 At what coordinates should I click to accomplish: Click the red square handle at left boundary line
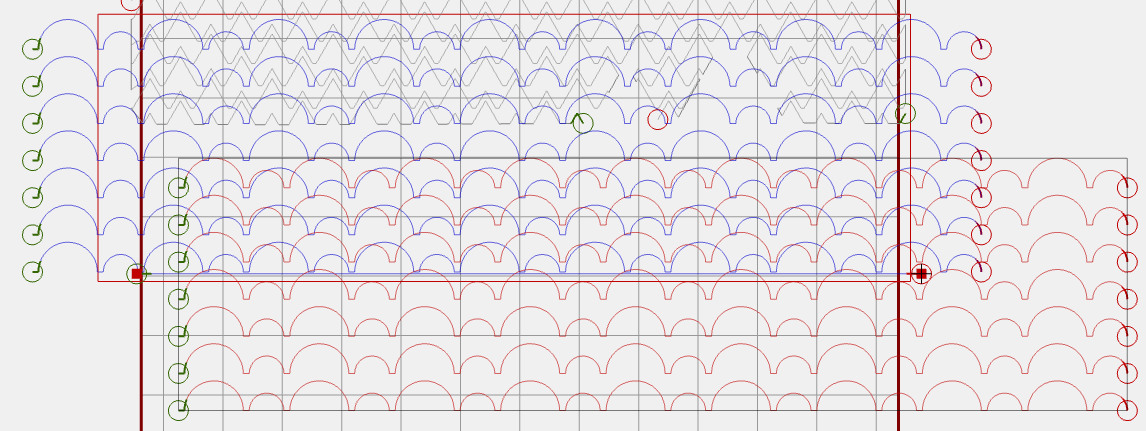pos(137,273)
